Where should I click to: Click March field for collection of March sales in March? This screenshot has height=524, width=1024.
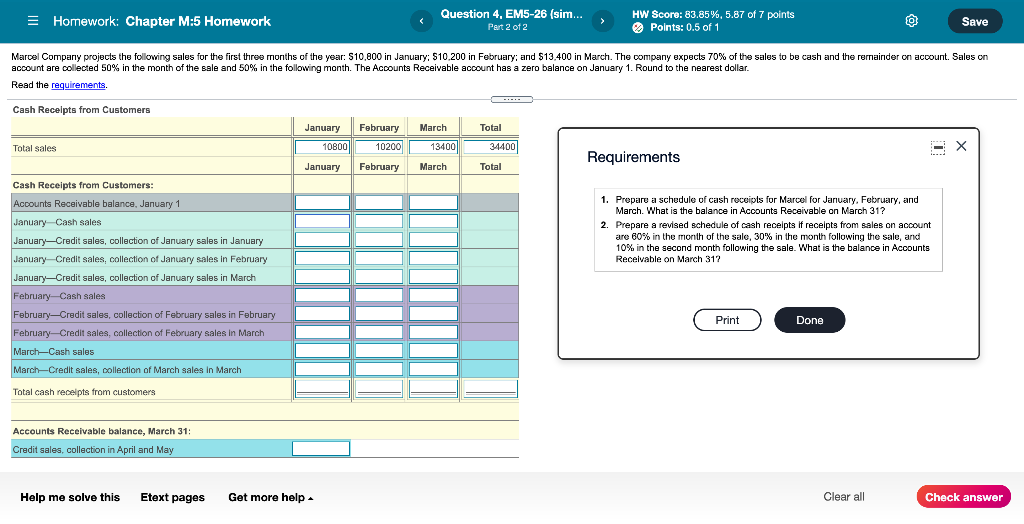[x=433, y=369]
